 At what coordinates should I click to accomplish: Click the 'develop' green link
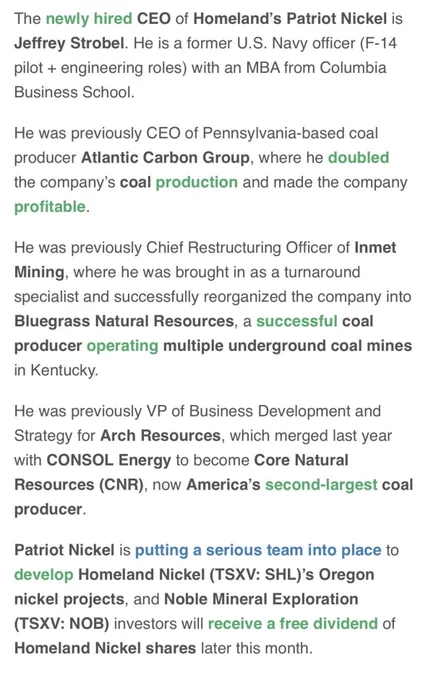tap(44, 574)
